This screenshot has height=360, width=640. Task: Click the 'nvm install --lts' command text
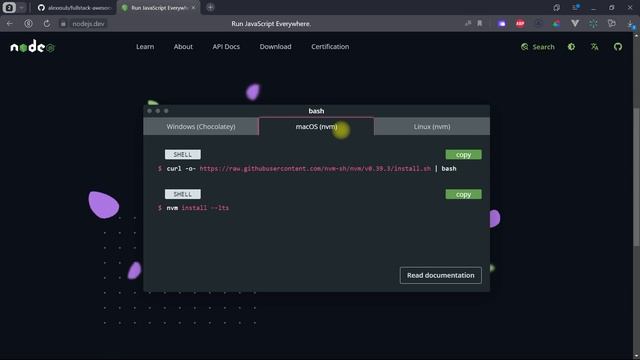[x=198, y=208]
